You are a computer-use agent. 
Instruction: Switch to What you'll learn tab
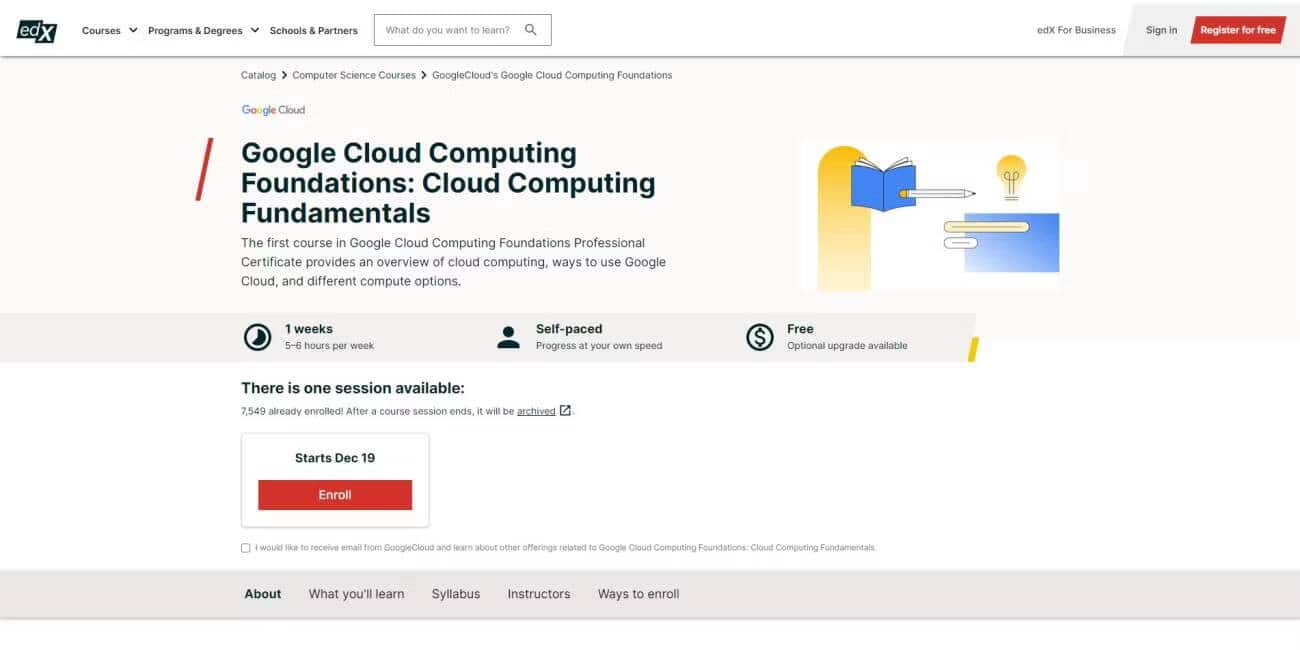(x=357, y=594)
